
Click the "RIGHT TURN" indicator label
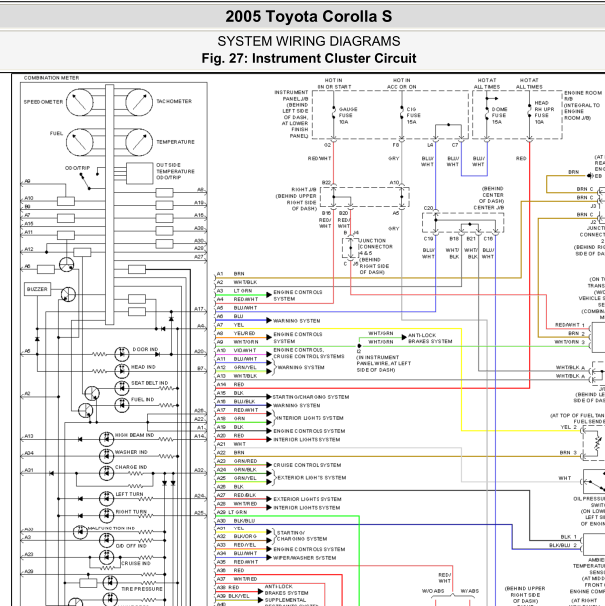point(131,512)
